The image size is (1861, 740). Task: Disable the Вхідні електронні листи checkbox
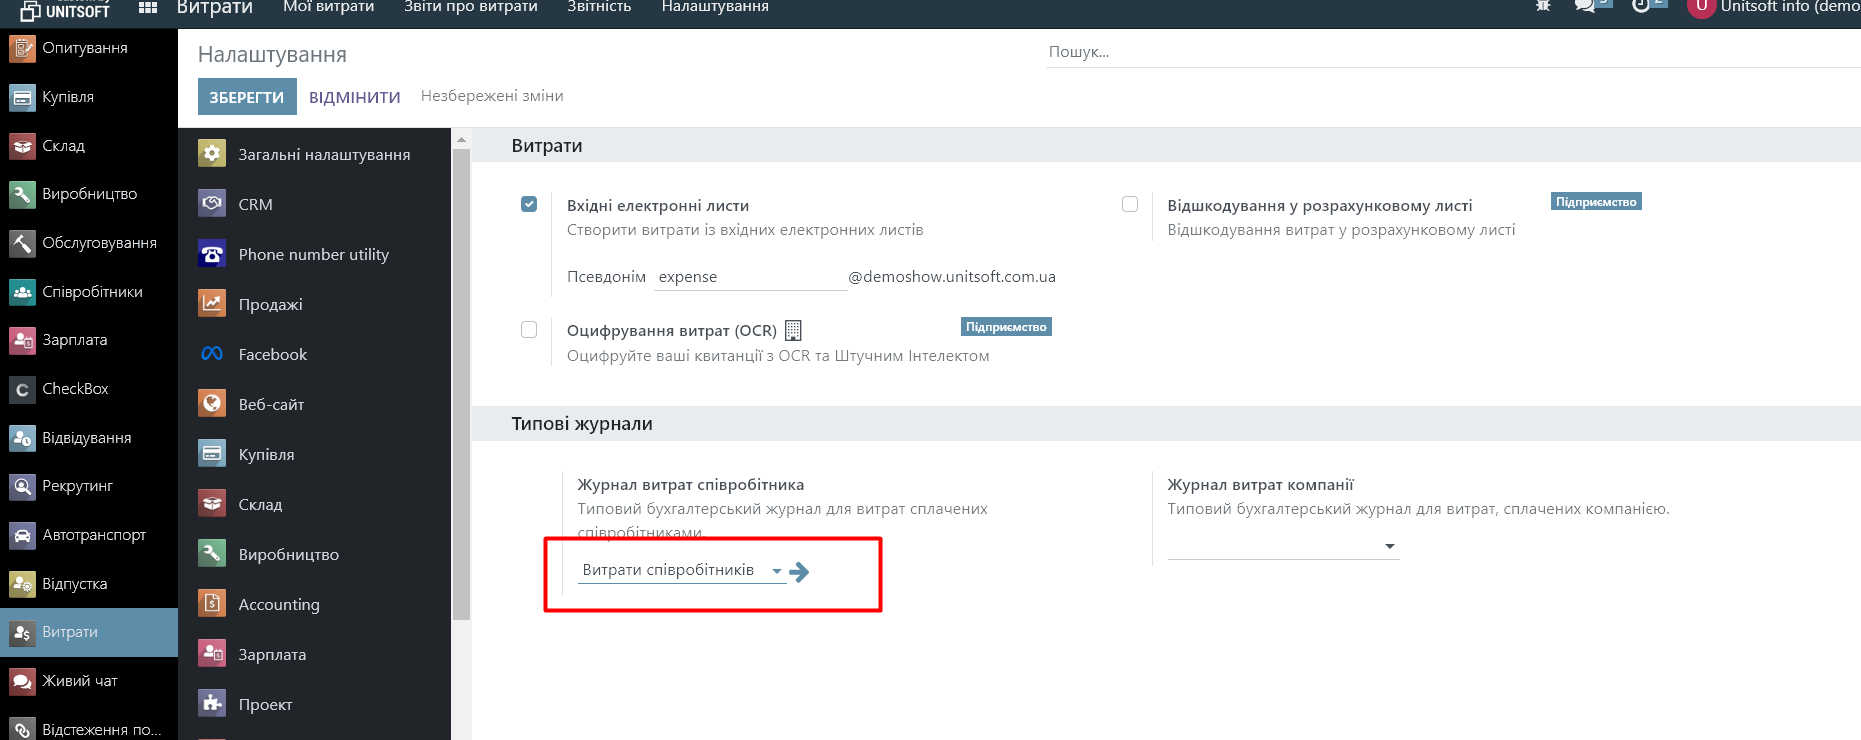tap(529, 204)
